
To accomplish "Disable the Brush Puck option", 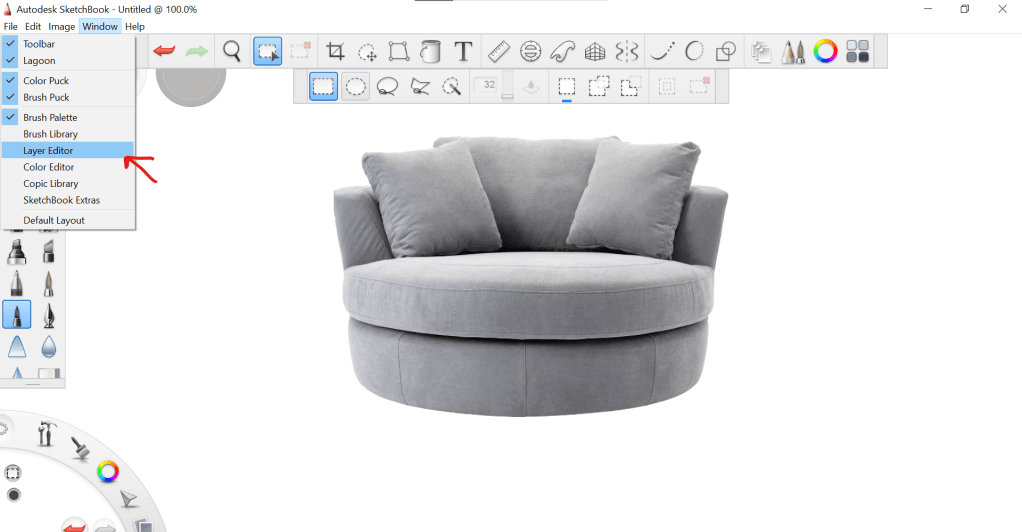I will [x=46, y=98].
